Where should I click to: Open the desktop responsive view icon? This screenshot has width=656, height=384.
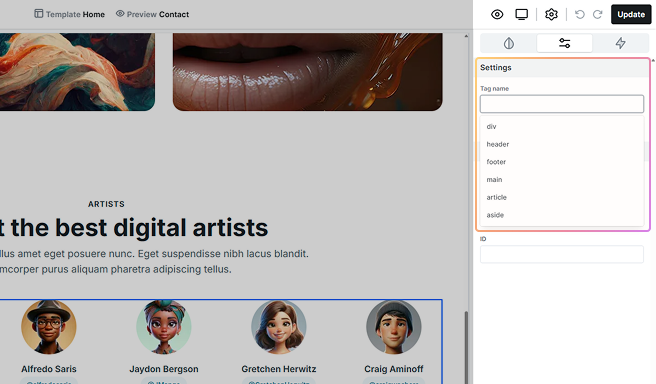tap(522, 15)
